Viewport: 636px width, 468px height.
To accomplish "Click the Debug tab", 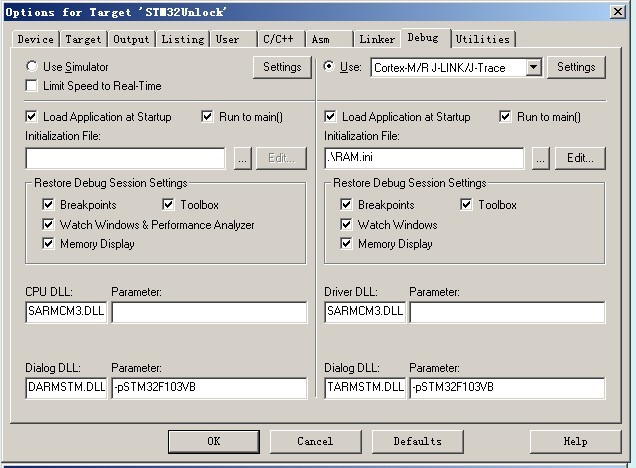I will click(425, 38).
